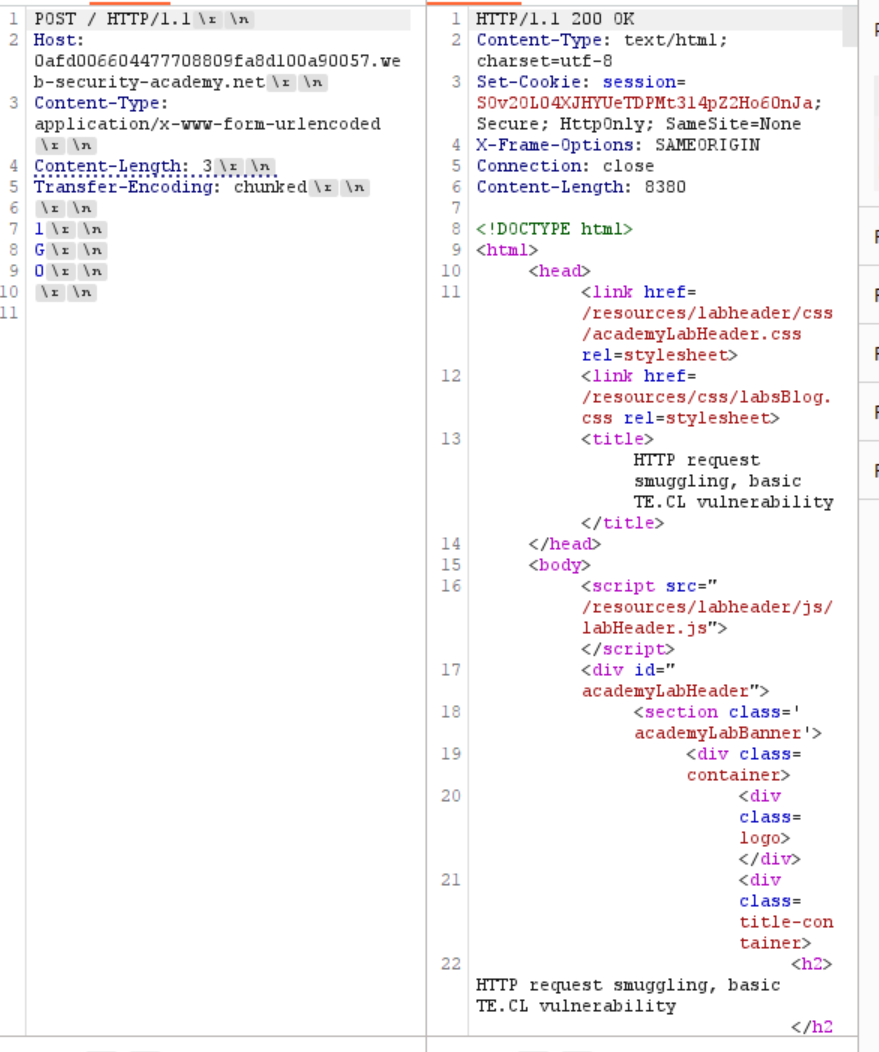This screenshot has width=879, height=1052.
Task: Click the '<script src="' tag opening
Action: coord(650,586)
